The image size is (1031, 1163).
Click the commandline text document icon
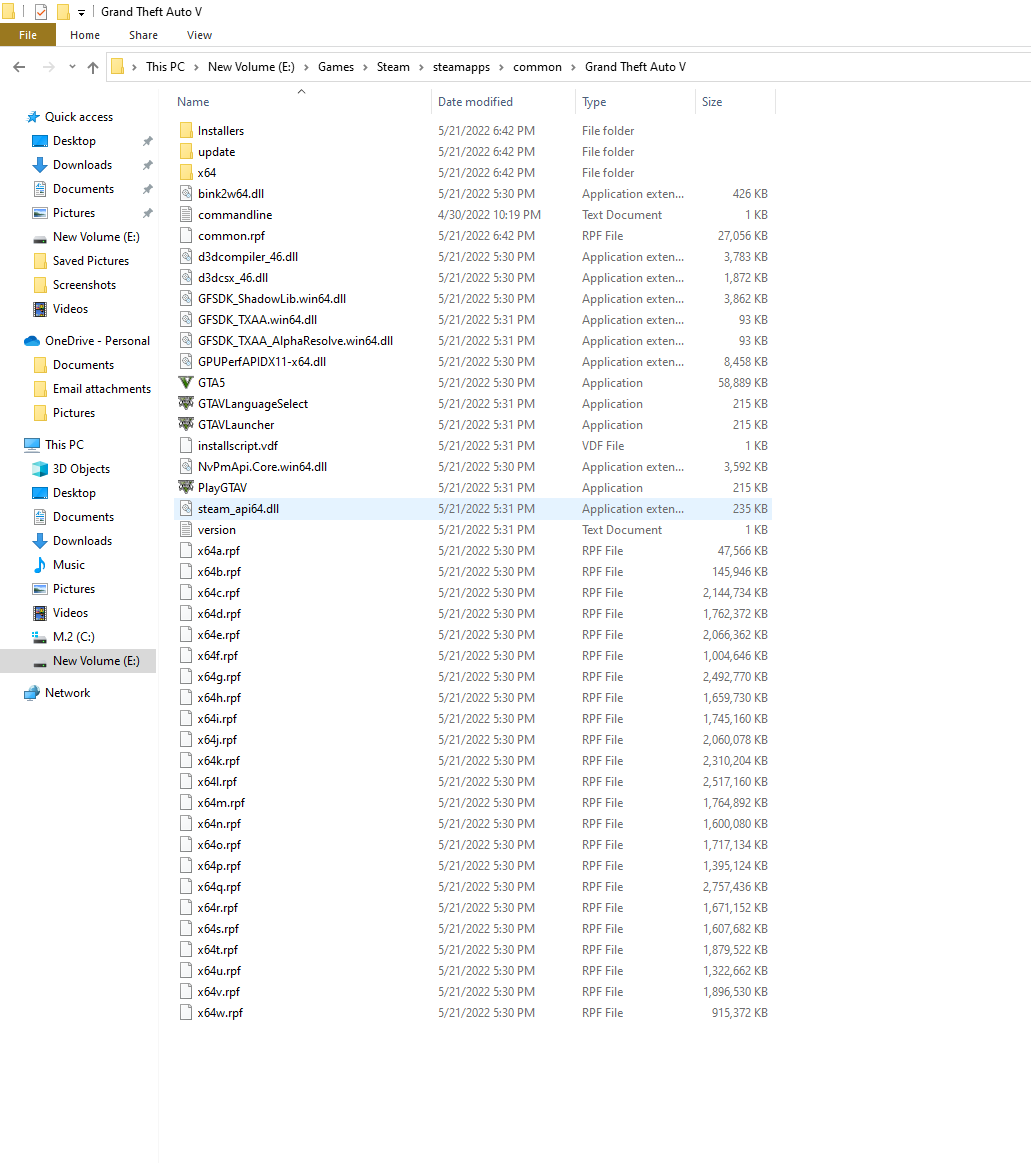(186, 214)
